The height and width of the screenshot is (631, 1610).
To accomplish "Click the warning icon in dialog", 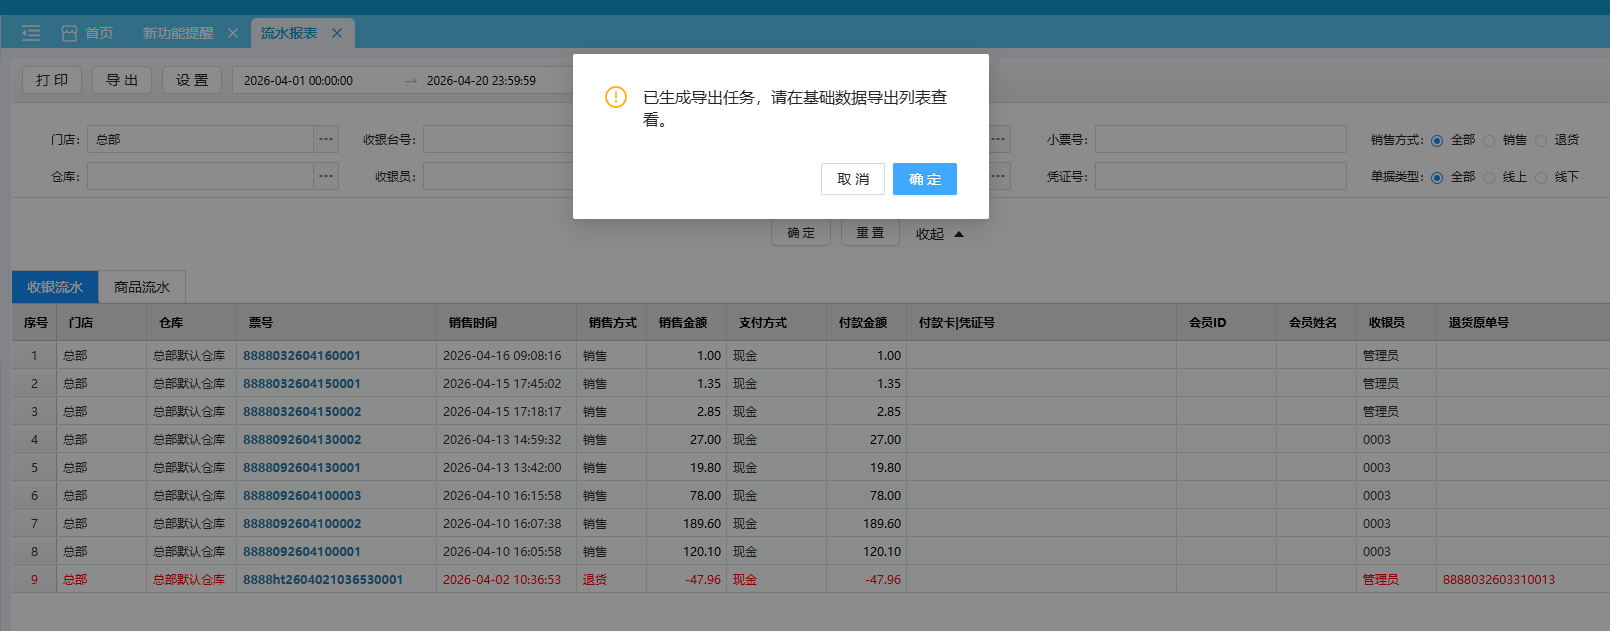I will pos(616,97).
